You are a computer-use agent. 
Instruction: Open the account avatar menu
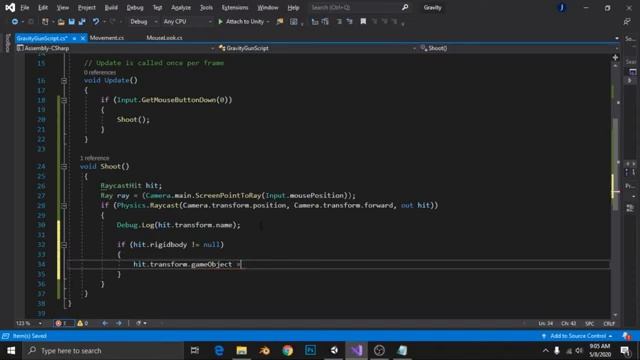(x=562, y=8)
